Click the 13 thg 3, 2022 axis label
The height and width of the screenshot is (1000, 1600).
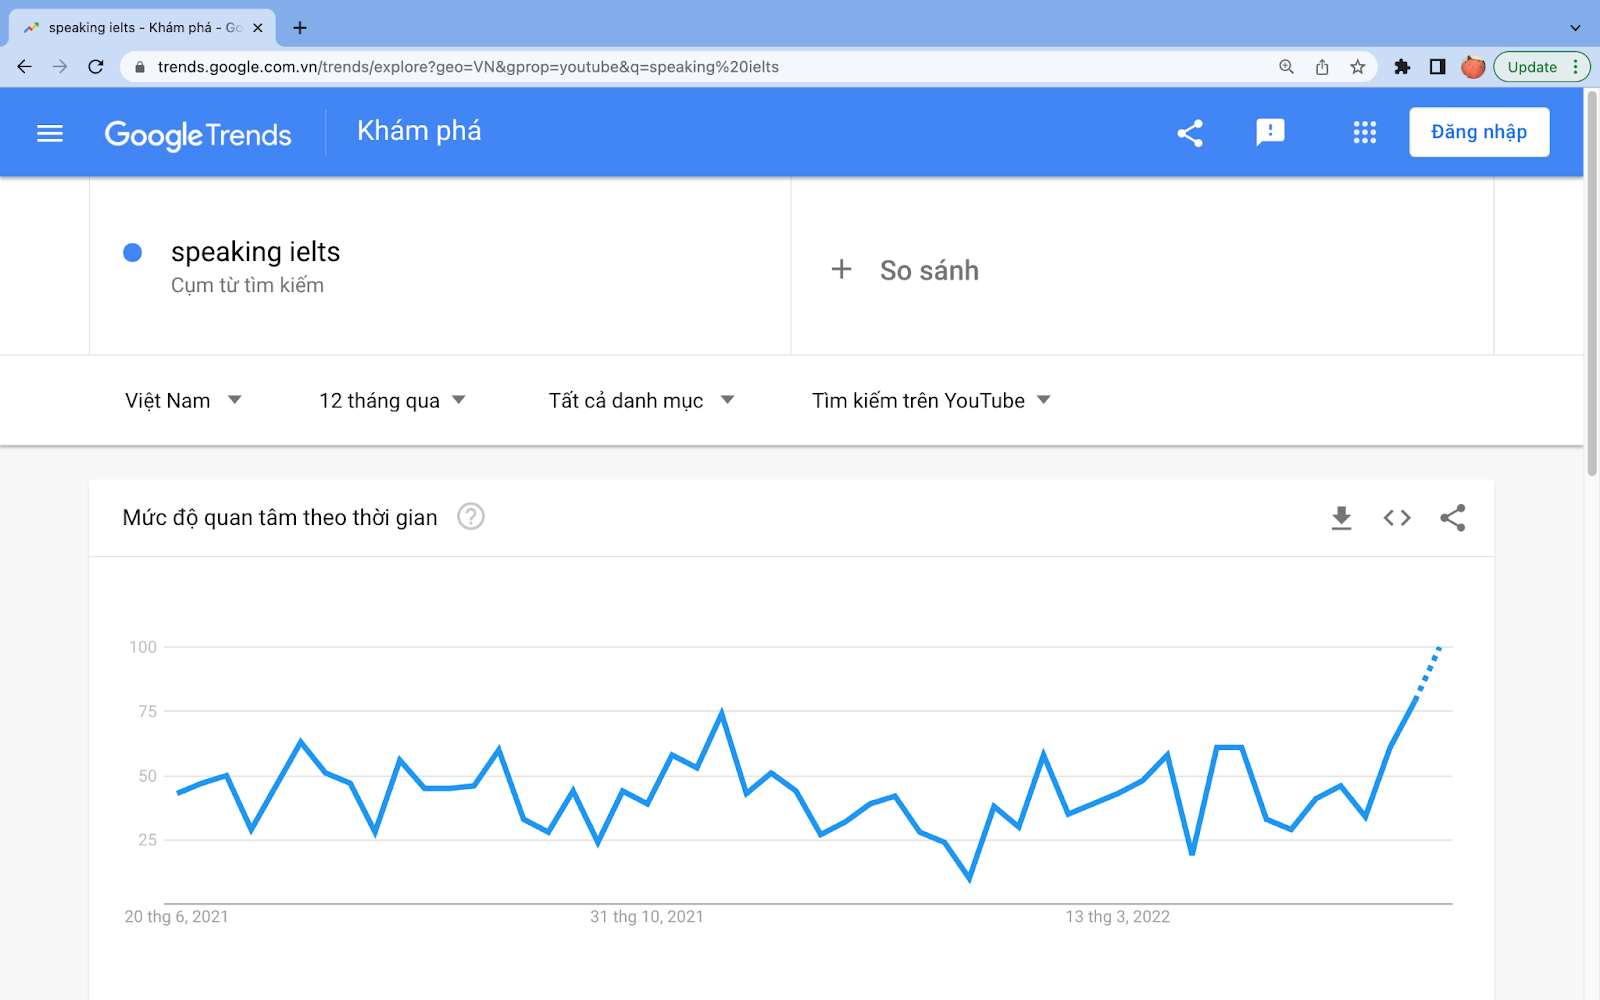1117,917
